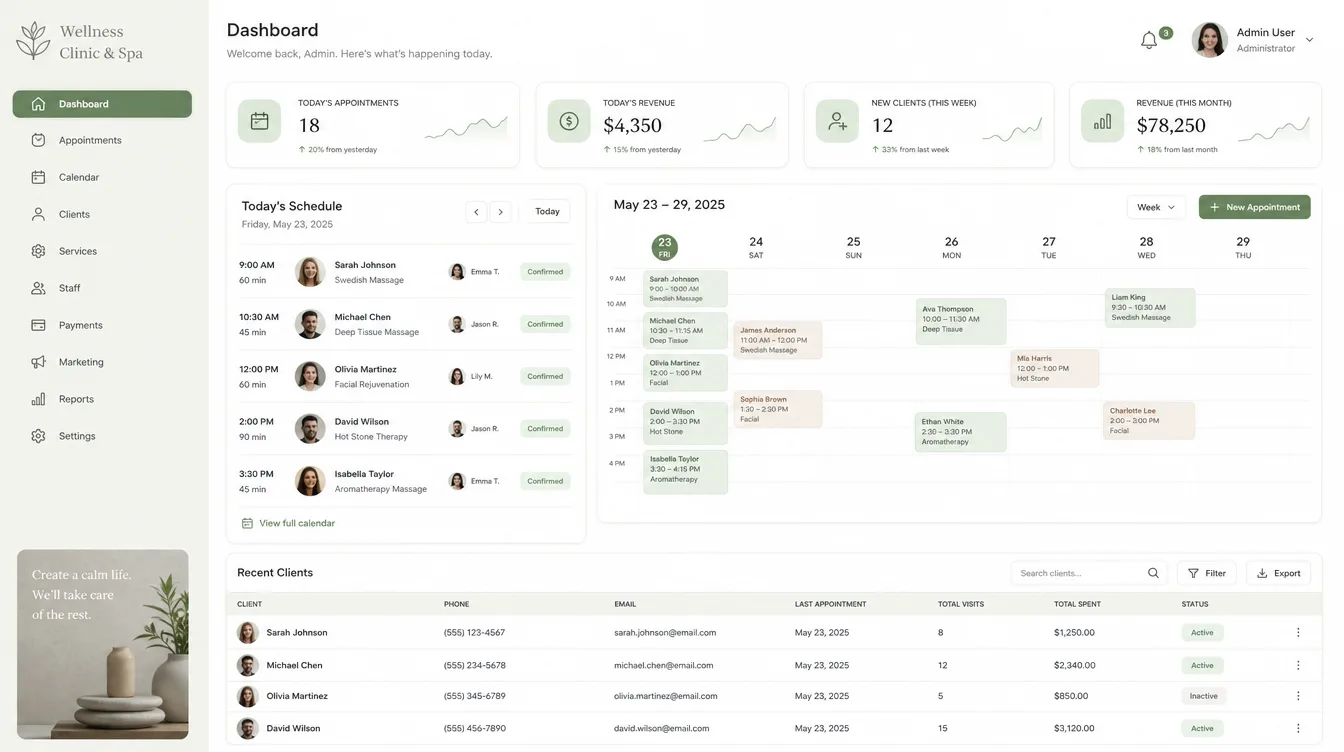
Task: Click the email michael.chen@email.com
Action: 664,665
